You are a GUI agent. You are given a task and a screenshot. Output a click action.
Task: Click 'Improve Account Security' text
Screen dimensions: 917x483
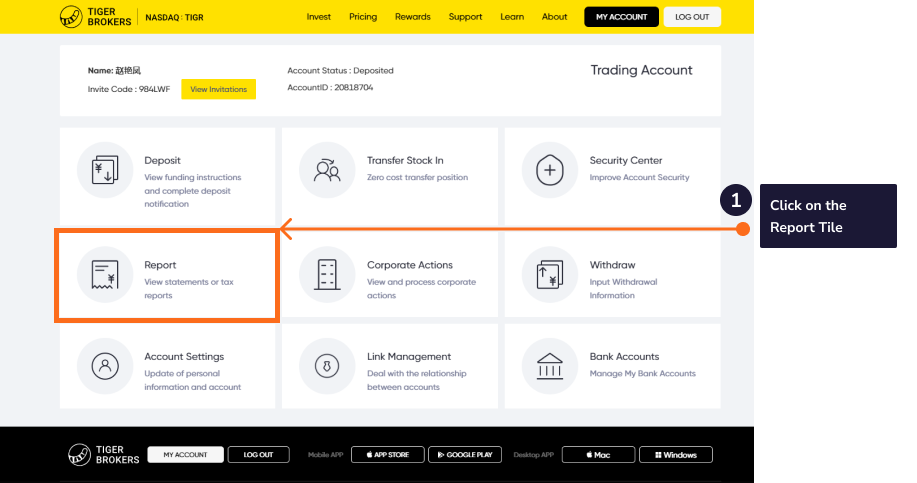pyautogui.click(x=639, y=177)
